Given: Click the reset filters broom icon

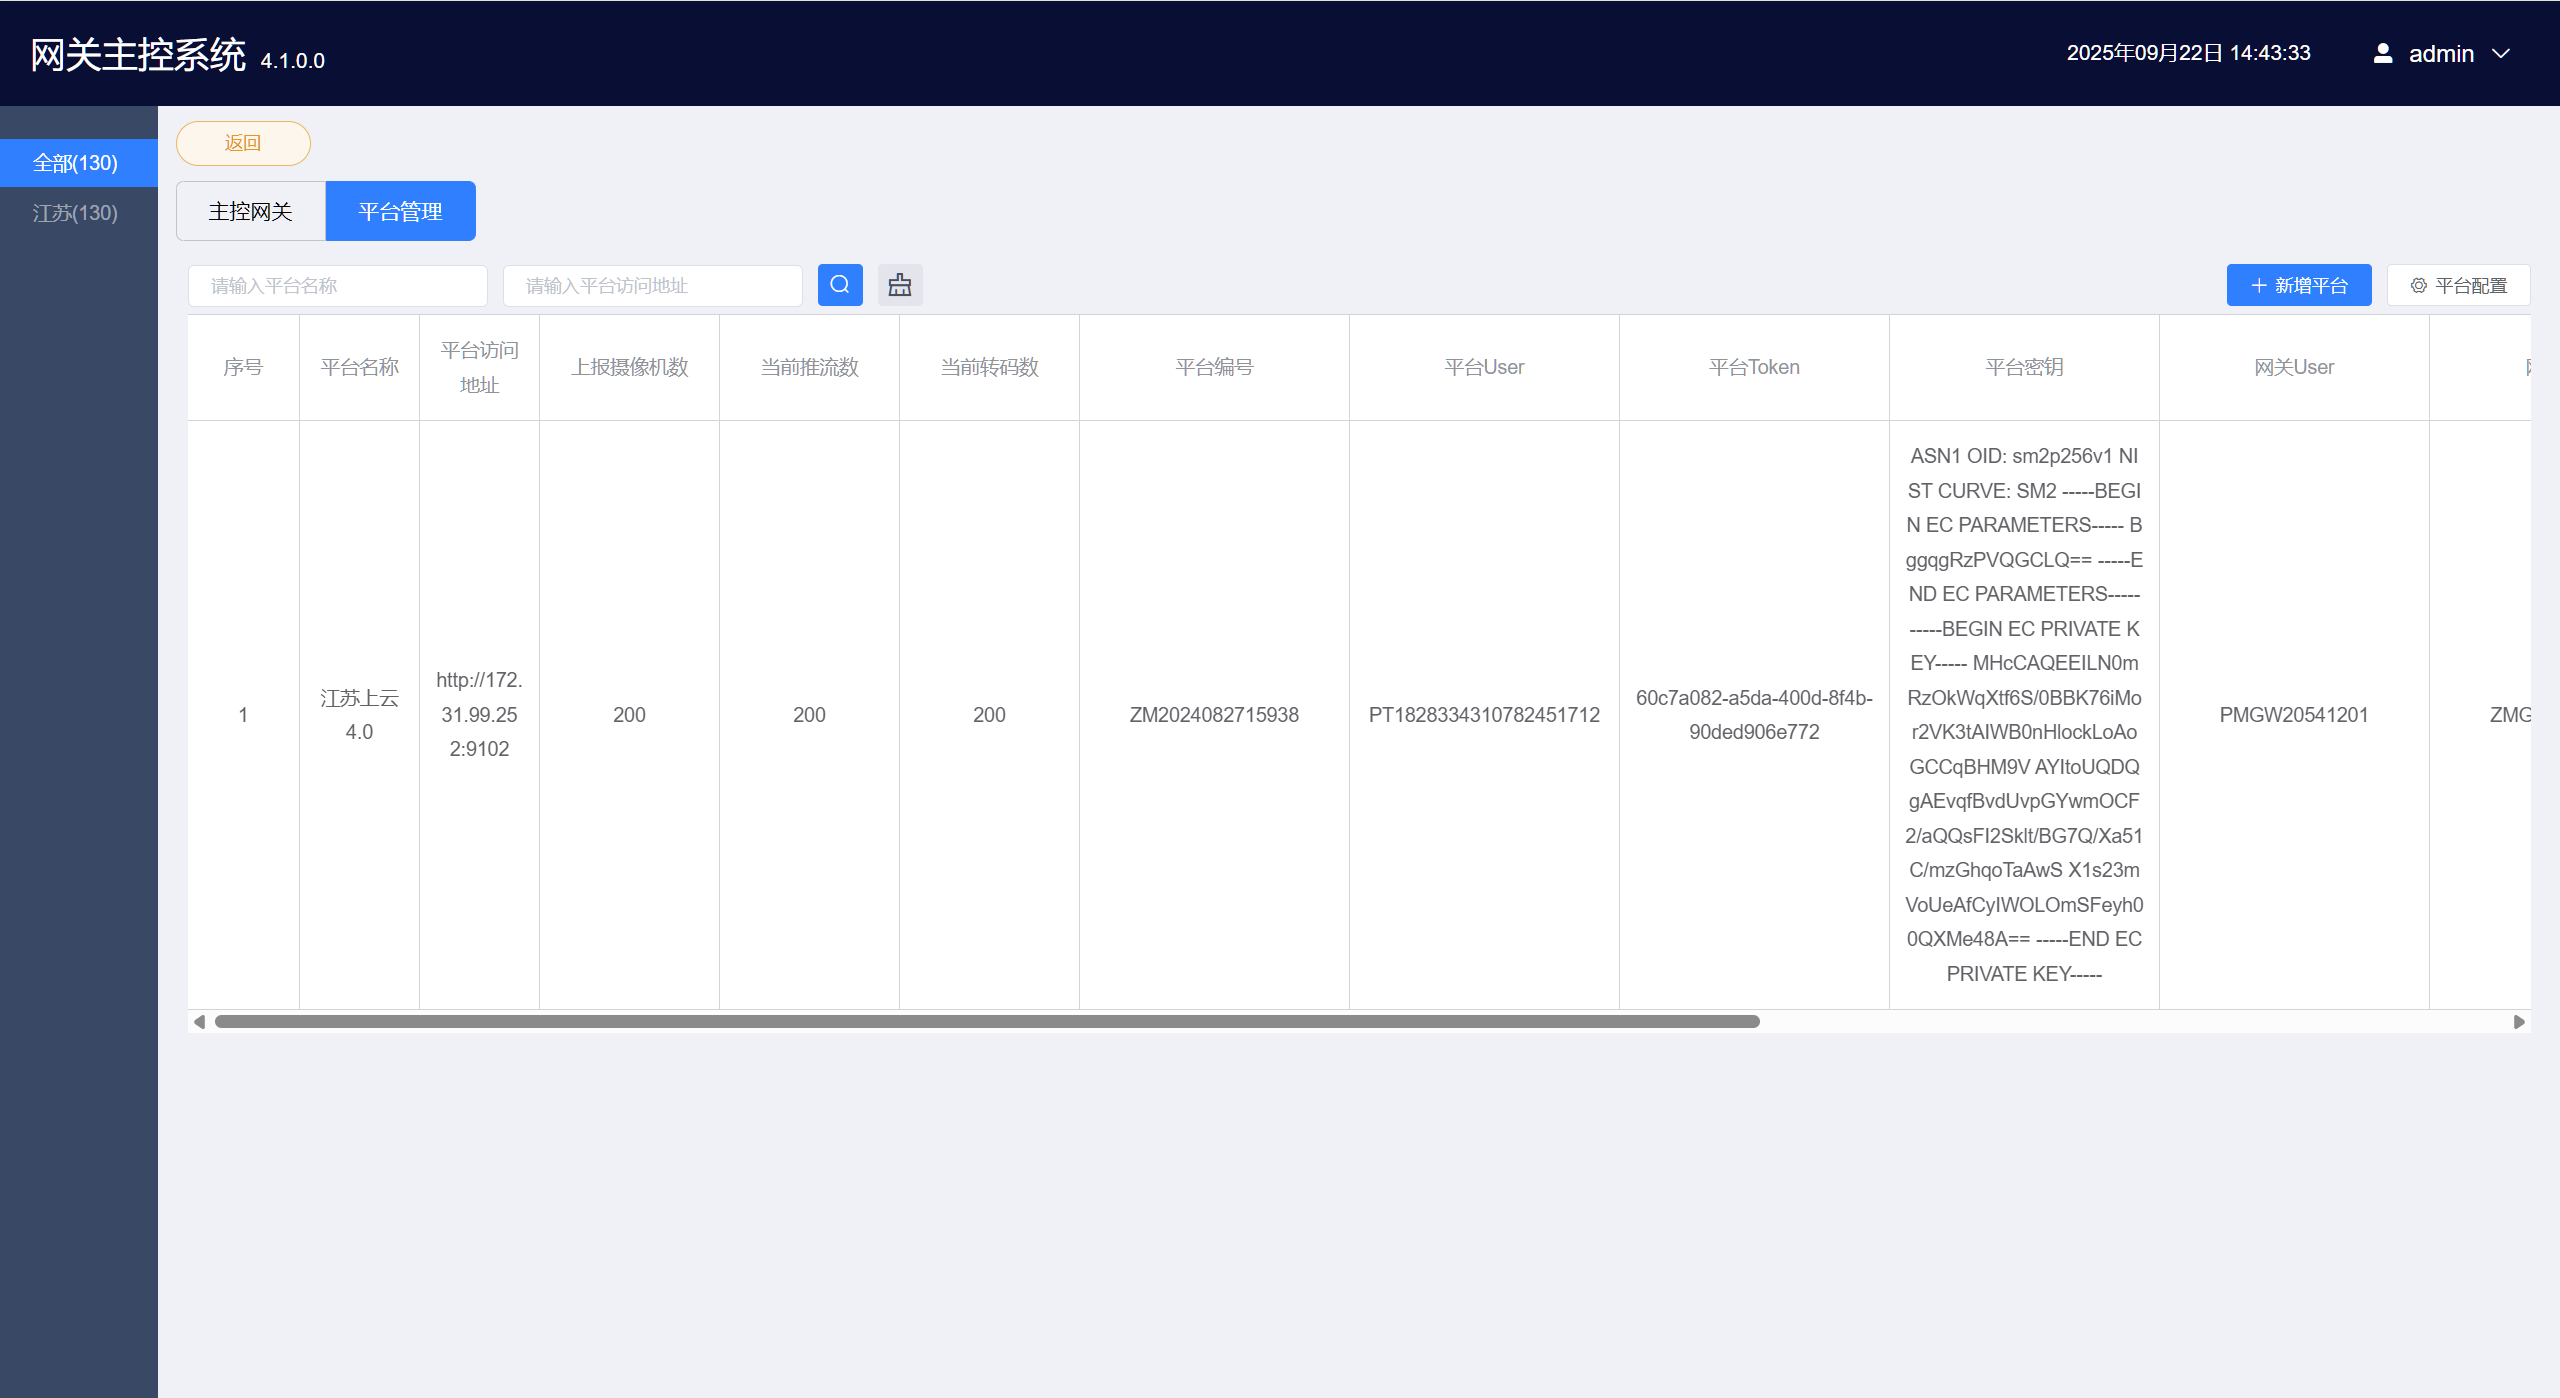Looking at the screenshot, I should (x=900, y=285).
